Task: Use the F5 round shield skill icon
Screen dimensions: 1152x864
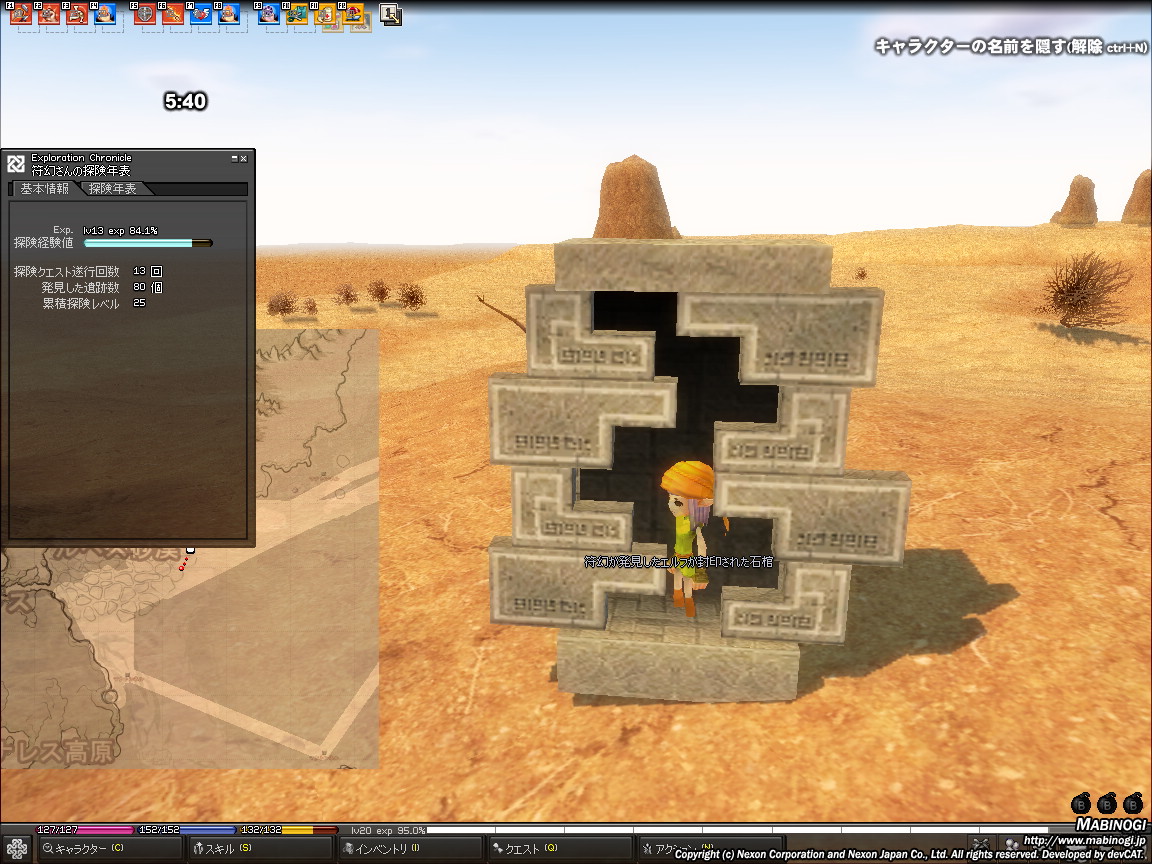Action: point(145,14)
